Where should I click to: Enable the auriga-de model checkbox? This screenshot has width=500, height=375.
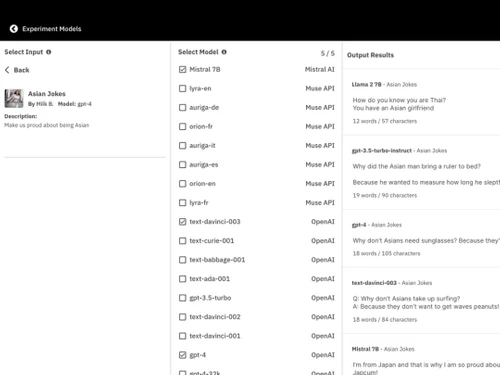[x=183, y=107]
